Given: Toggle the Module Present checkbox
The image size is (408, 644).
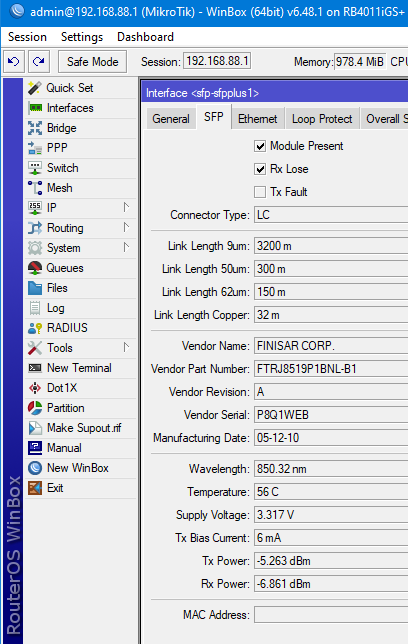Looking at the screenshot, I should pyautogui.click(x=260, y=146).
